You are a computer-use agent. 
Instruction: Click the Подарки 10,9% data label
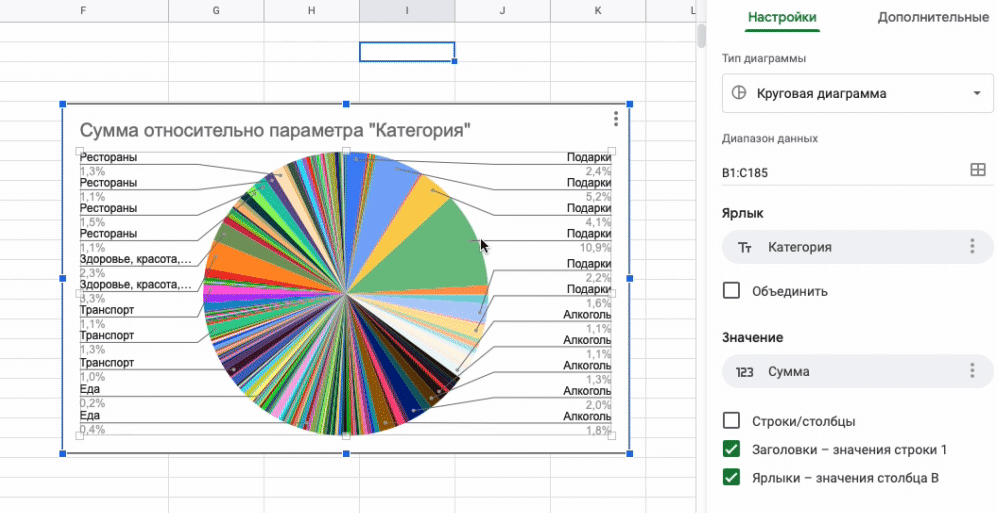pos(589,240)
